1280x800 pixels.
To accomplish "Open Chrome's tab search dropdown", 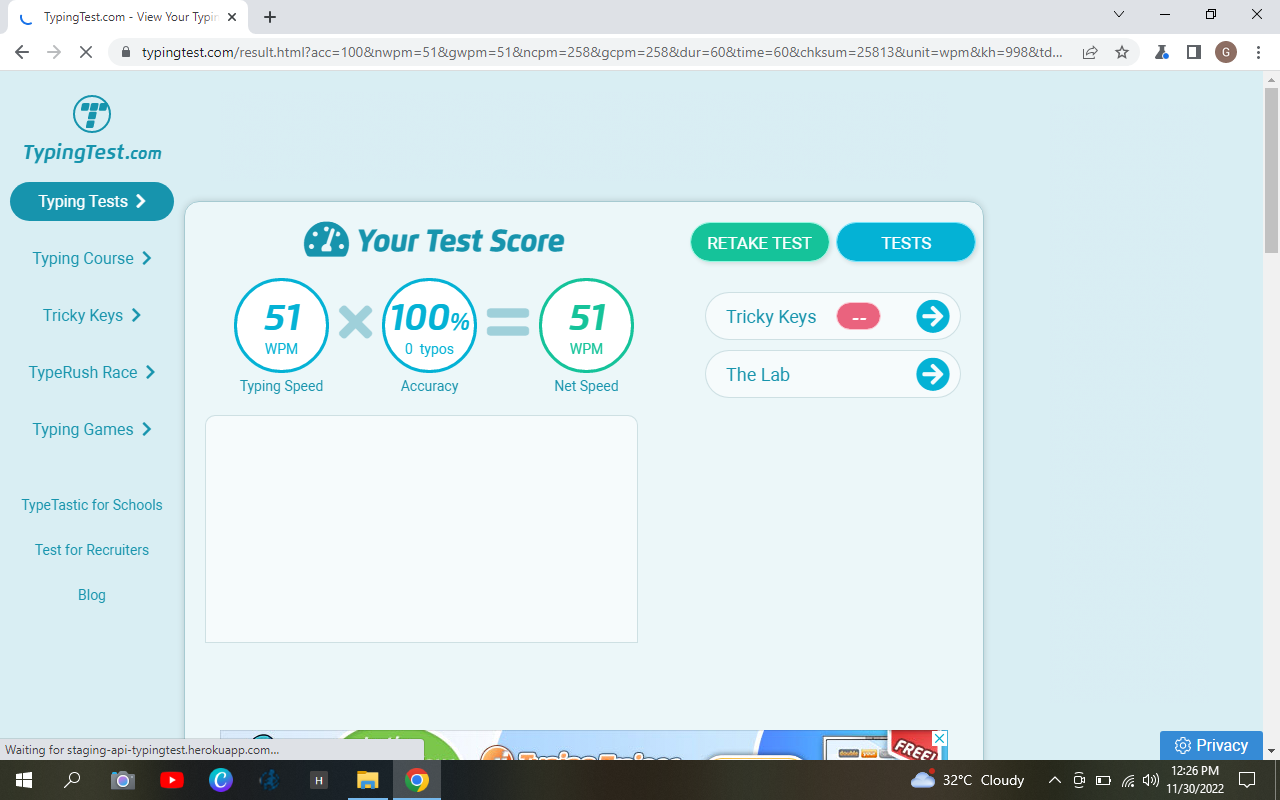I will [1118, 15].
